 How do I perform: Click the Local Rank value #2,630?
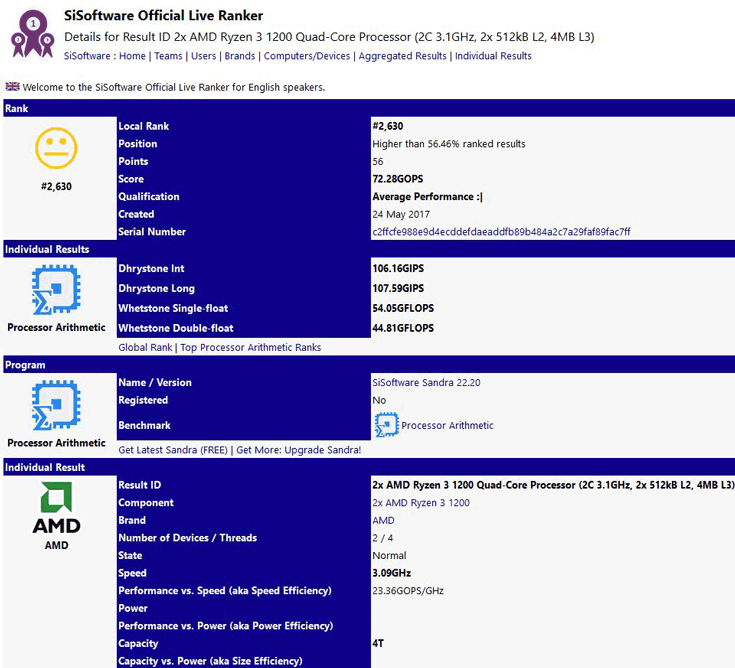coord(388,126)
